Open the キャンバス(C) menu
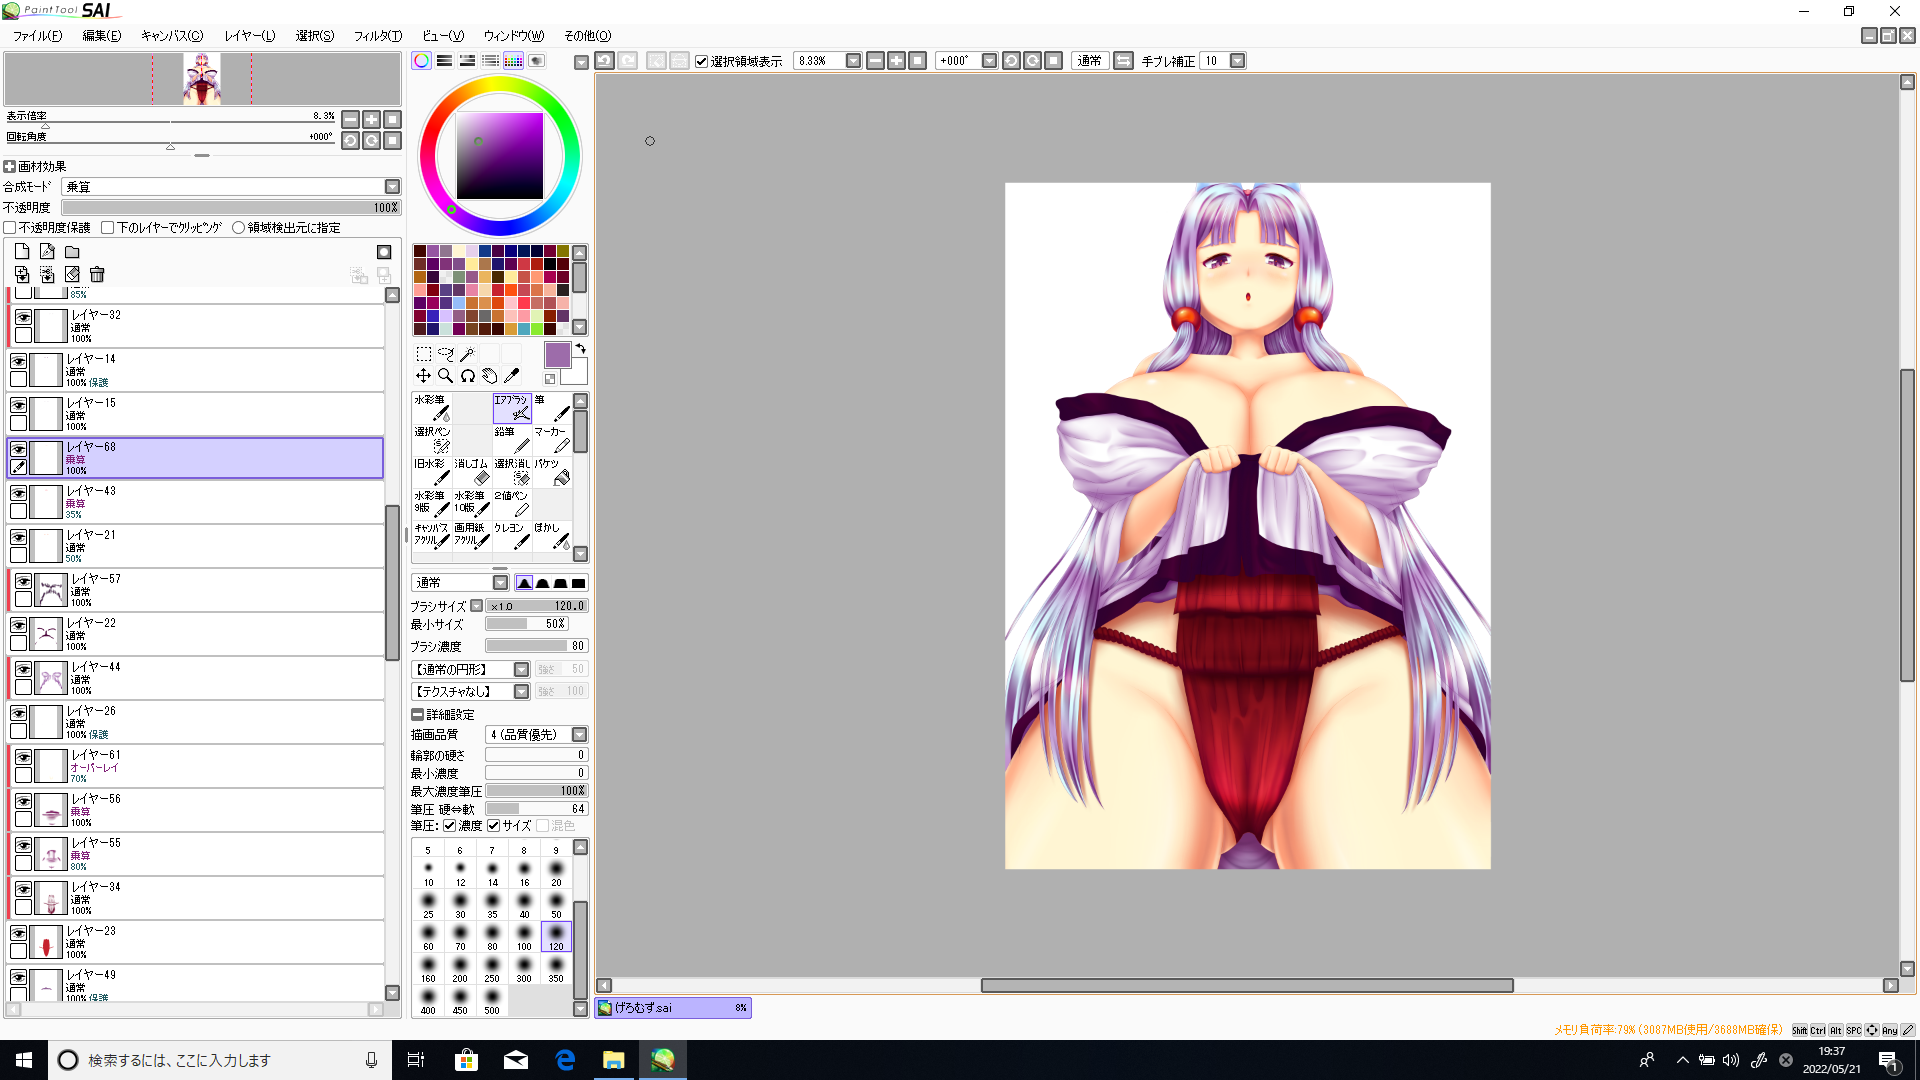Image resolution: width=1920 pixels, height=1080 pixels. click(x=172, y=36)
